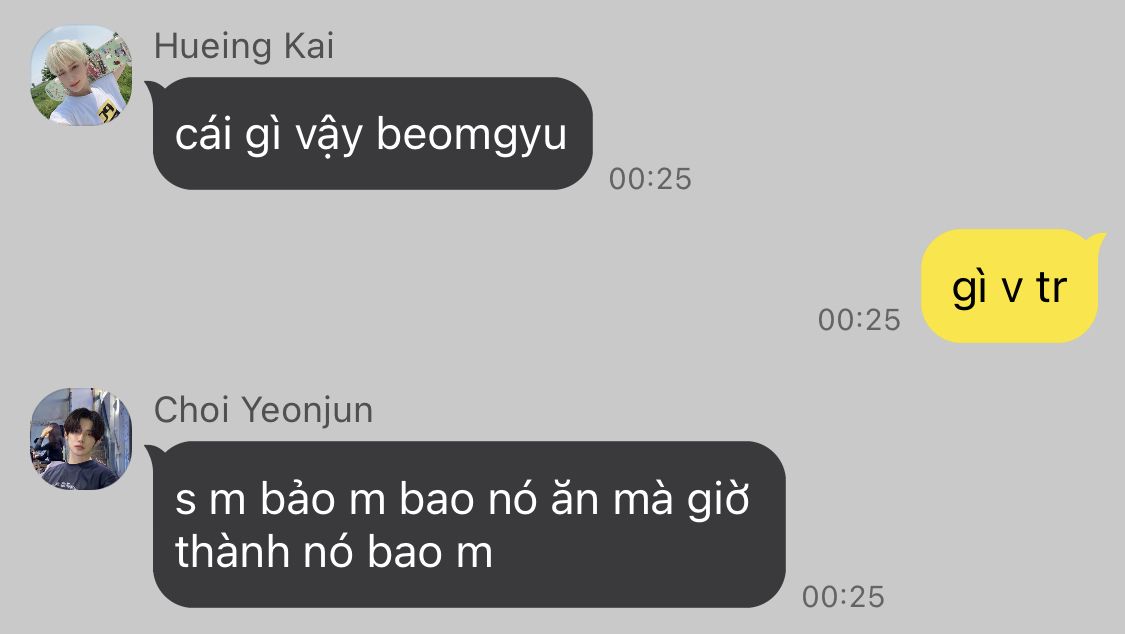Click the timestamp beside Choi Yeonjun's message
Viewport: 1125px width, 634px height.
843,597
